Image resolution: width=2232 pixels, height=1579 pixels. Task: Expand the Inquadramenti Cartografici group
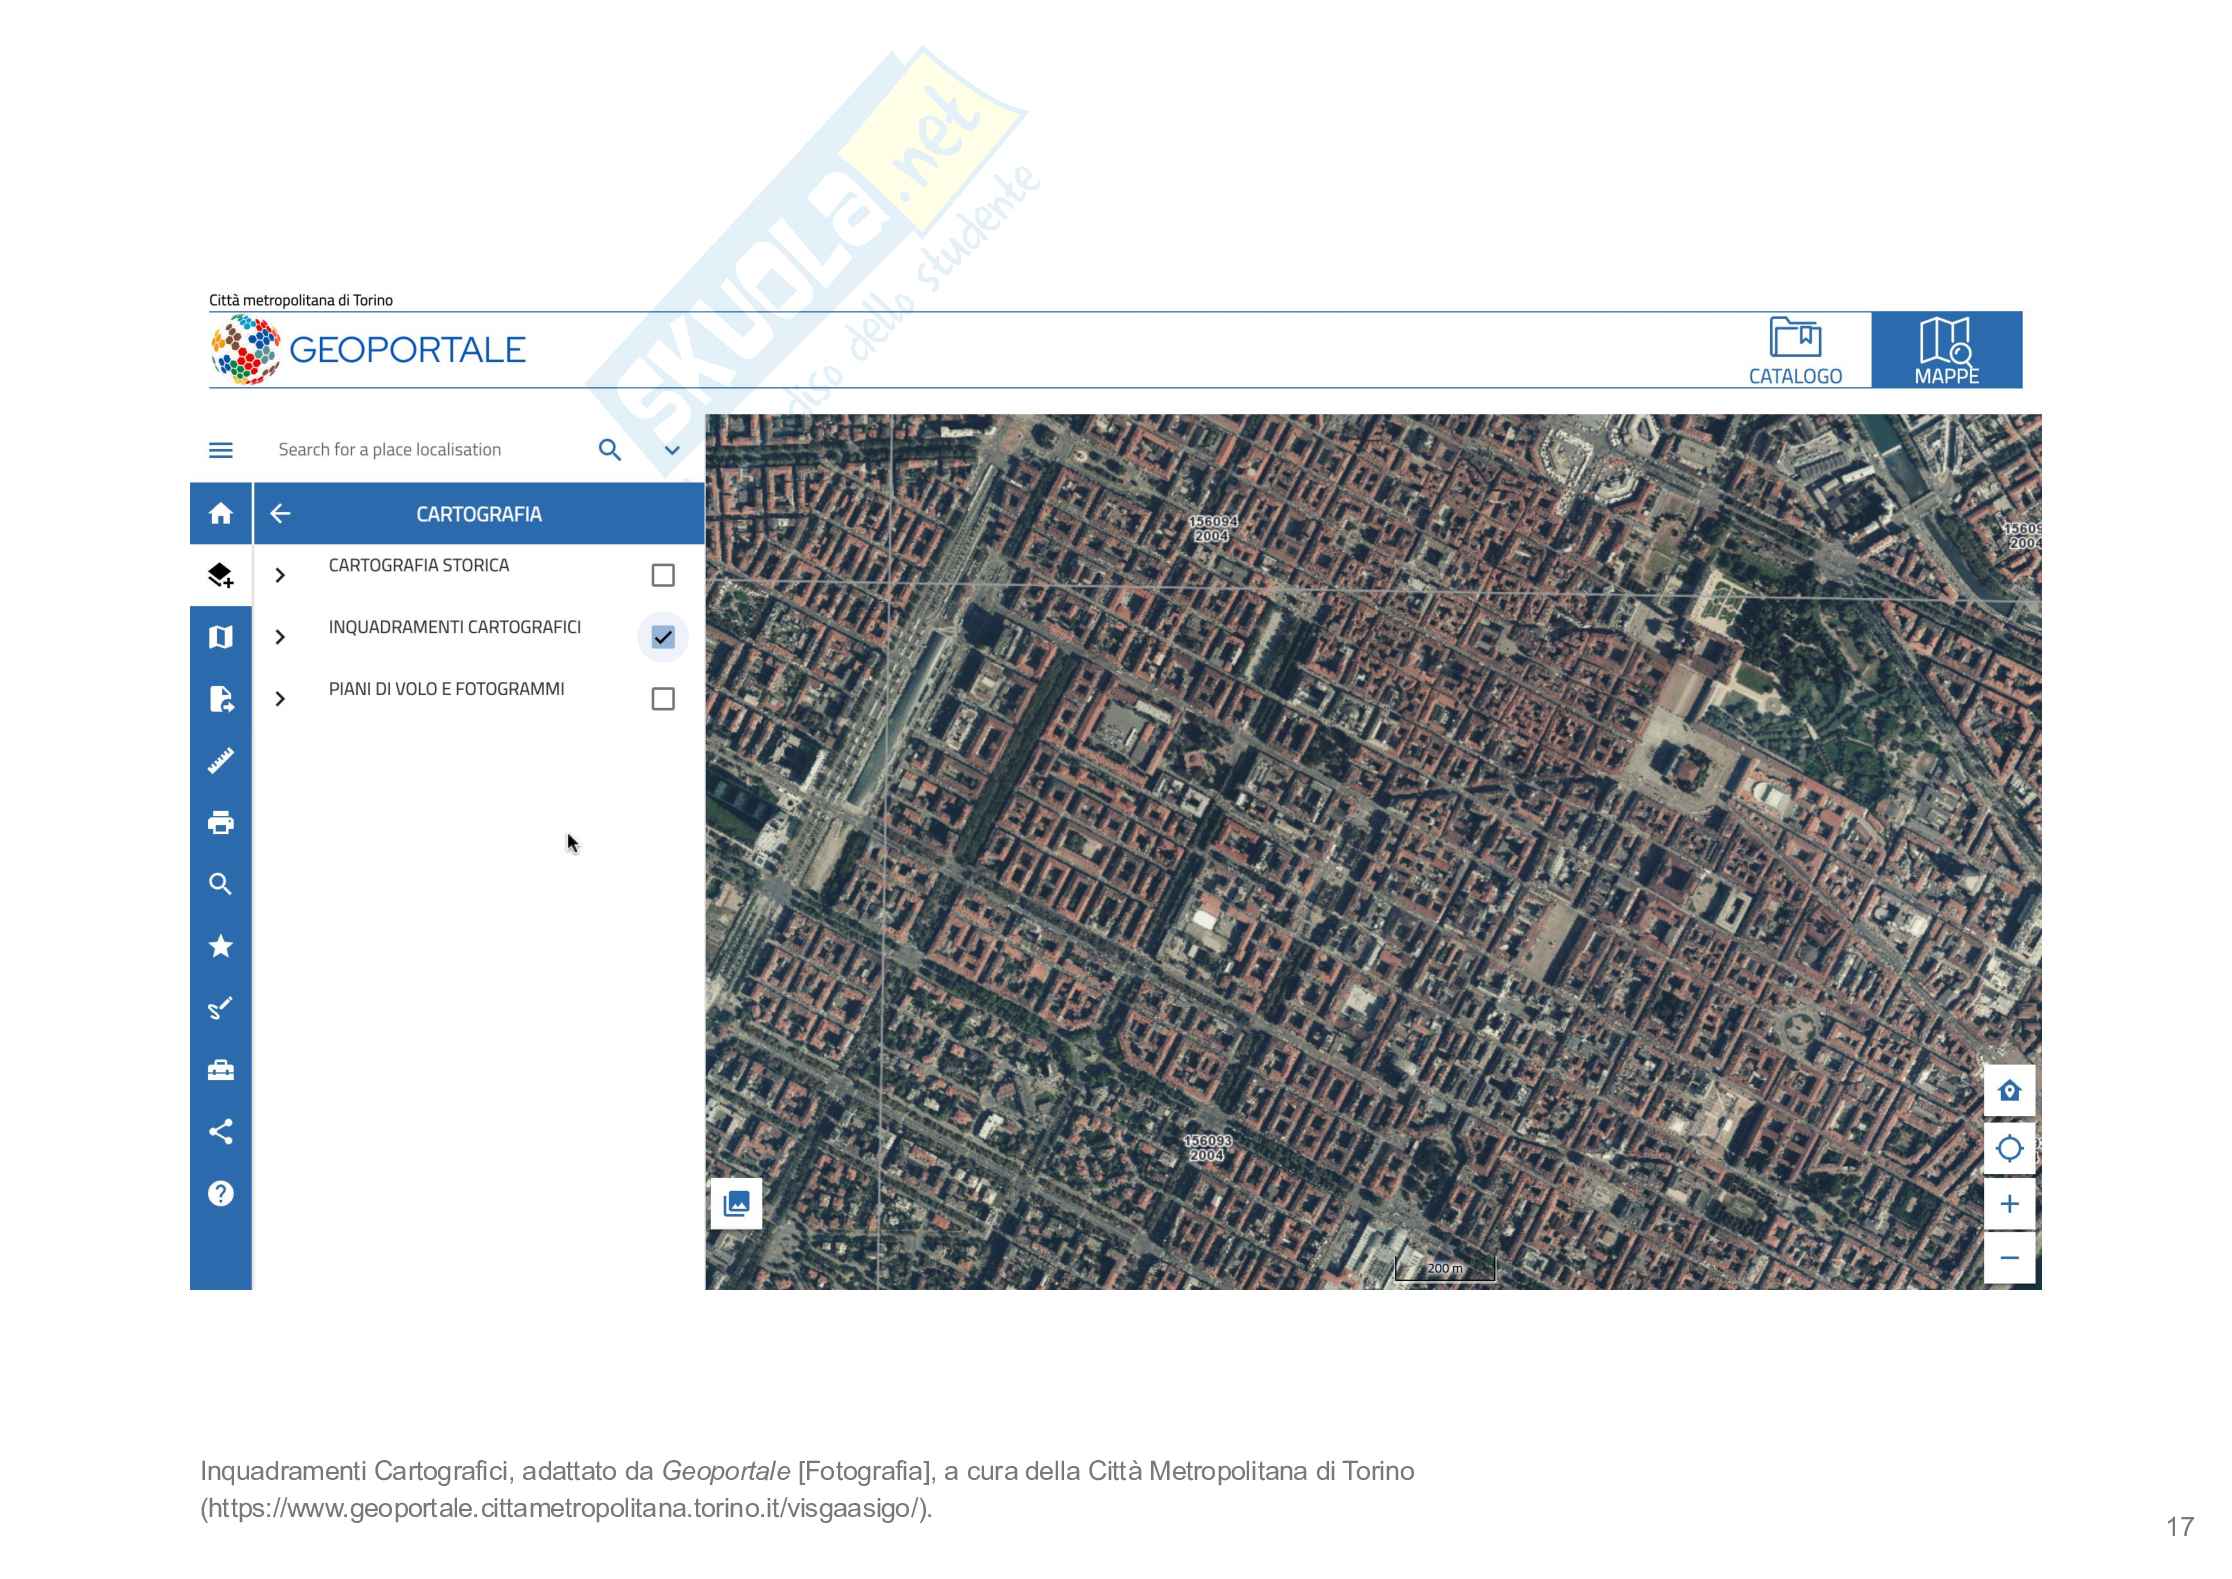coord(280,637)
